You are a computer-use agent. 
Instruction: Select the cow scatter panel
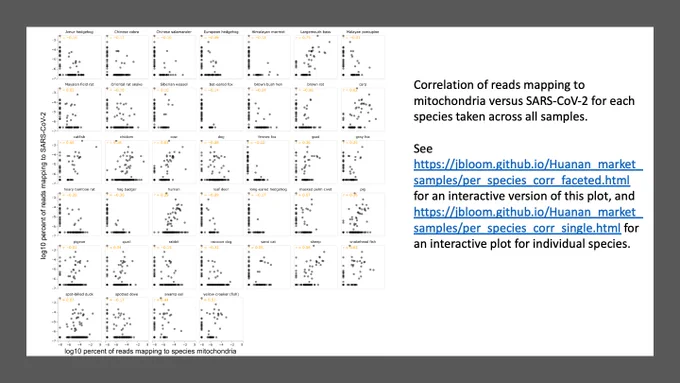coord(174,161)
